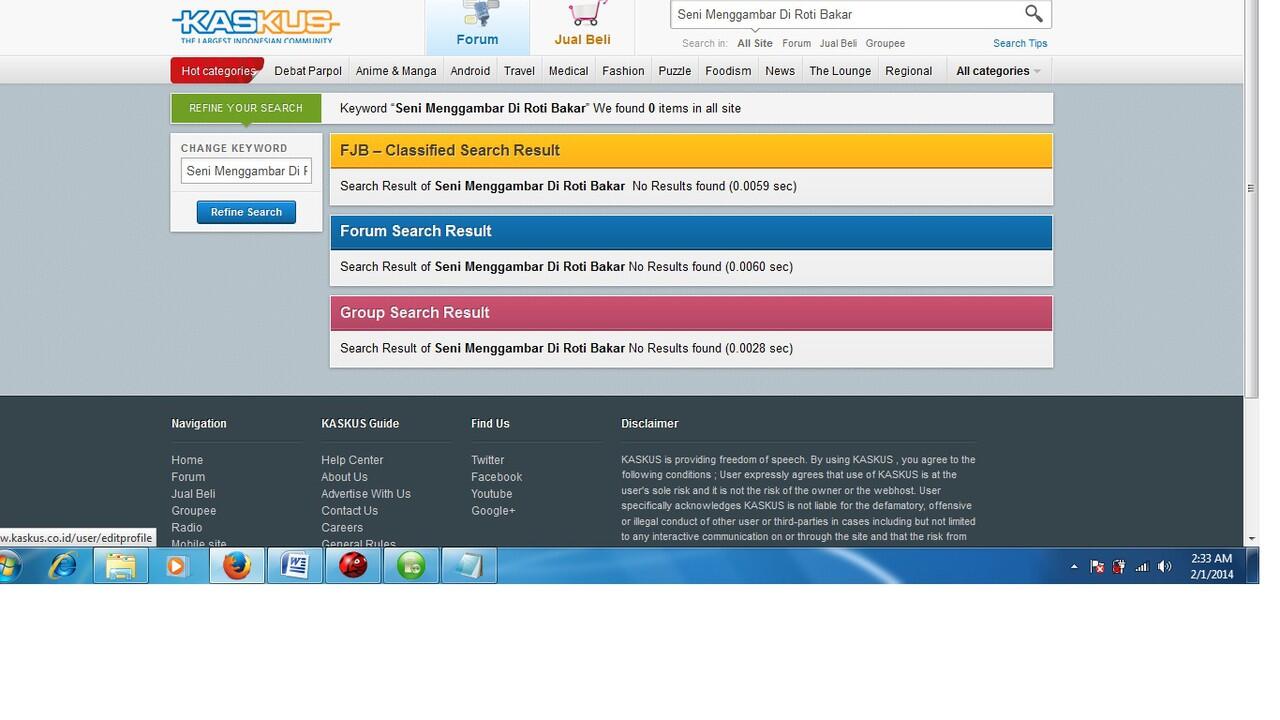Click the Action Center flag tray icon
1280x720 pixels.
click(x=1097, y=567)
